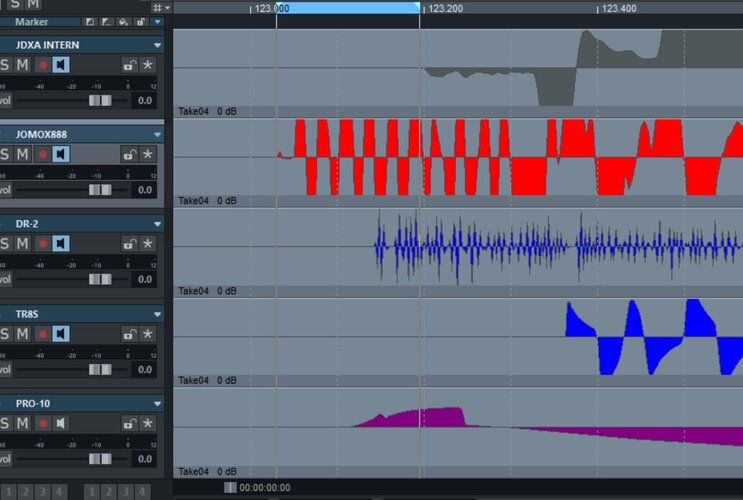This screenshot has height=500, width=743.
Task: Lock the JDXA INTERN track
Action: (x=129, y=65)
